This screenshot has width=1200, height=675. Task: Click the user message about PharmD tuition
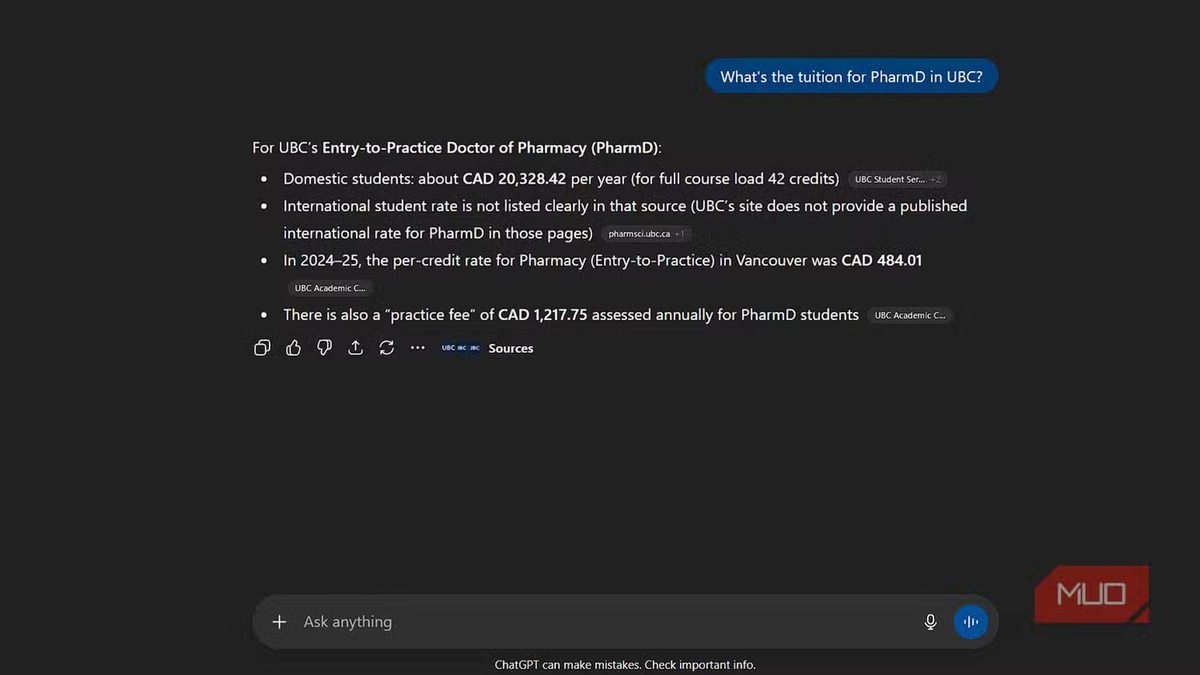(x=851, y=77)
